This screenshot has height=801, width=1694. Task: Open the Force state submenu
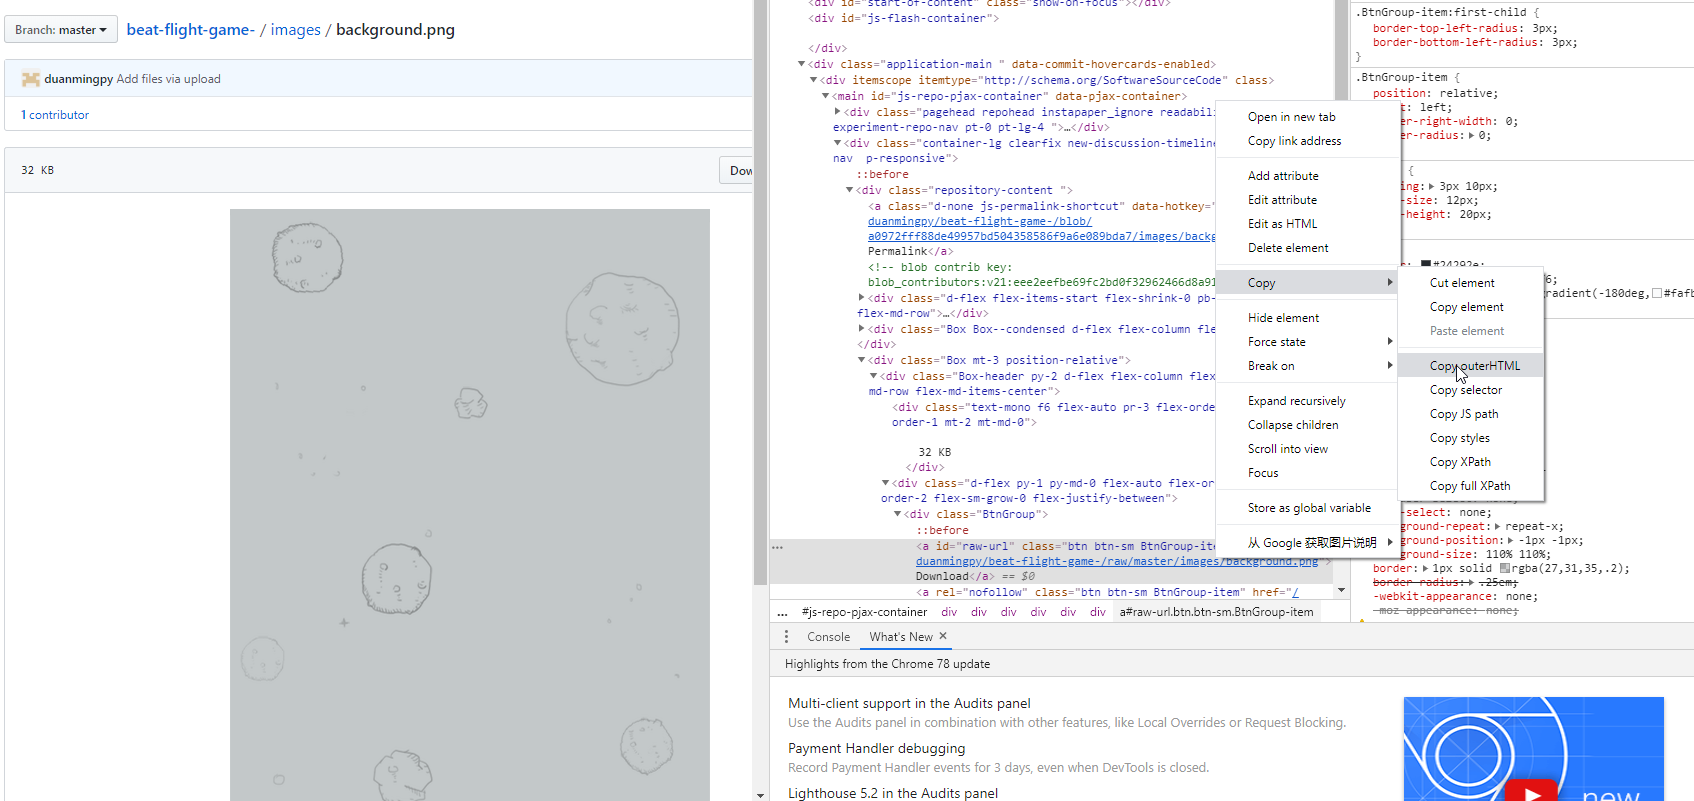[1307, 342]
